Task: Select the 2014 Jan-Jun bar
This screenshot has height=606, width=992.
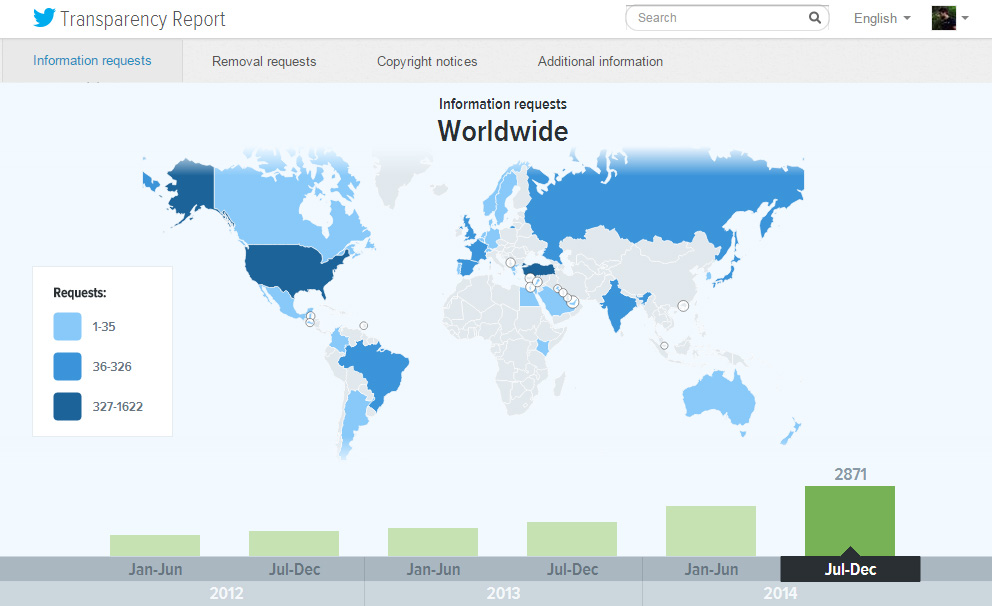Action: [x=711, y=531]
